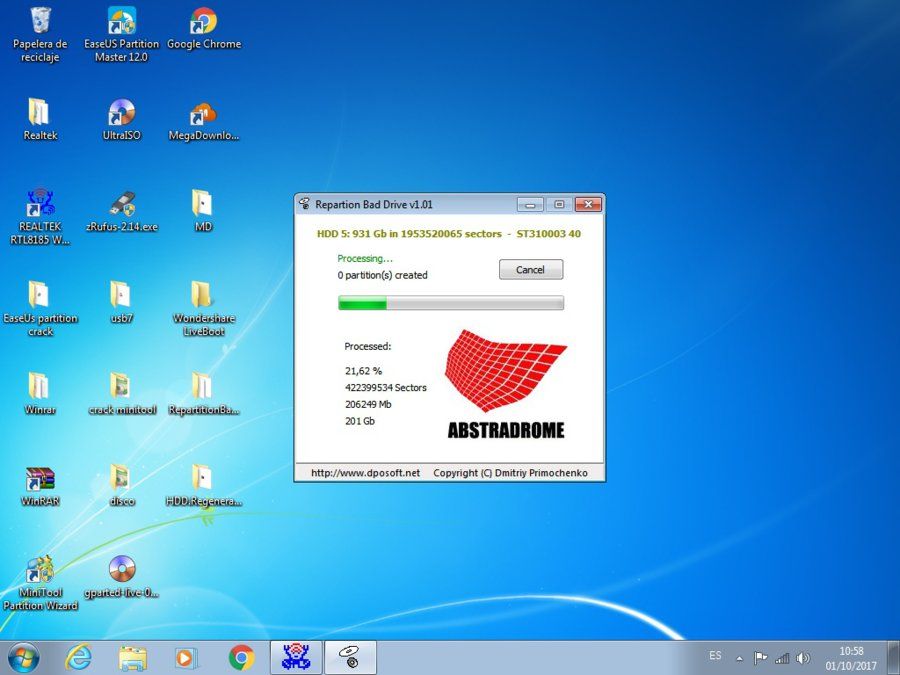
Task: Launch EaseUS Partition Master 12.0 shortcut
Action: [x=121, y=34]
